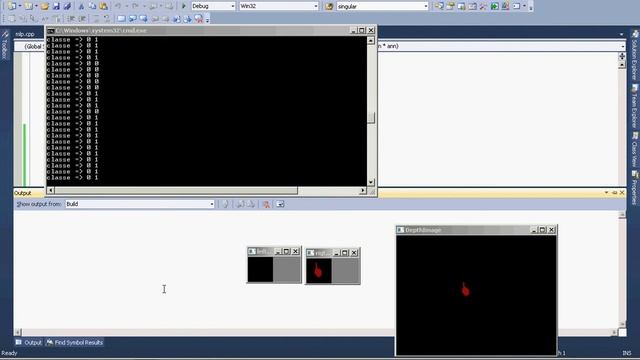This screenshot has width=640, height=360.
Task: Click the editor split window handle
Action: click(622, 56)
